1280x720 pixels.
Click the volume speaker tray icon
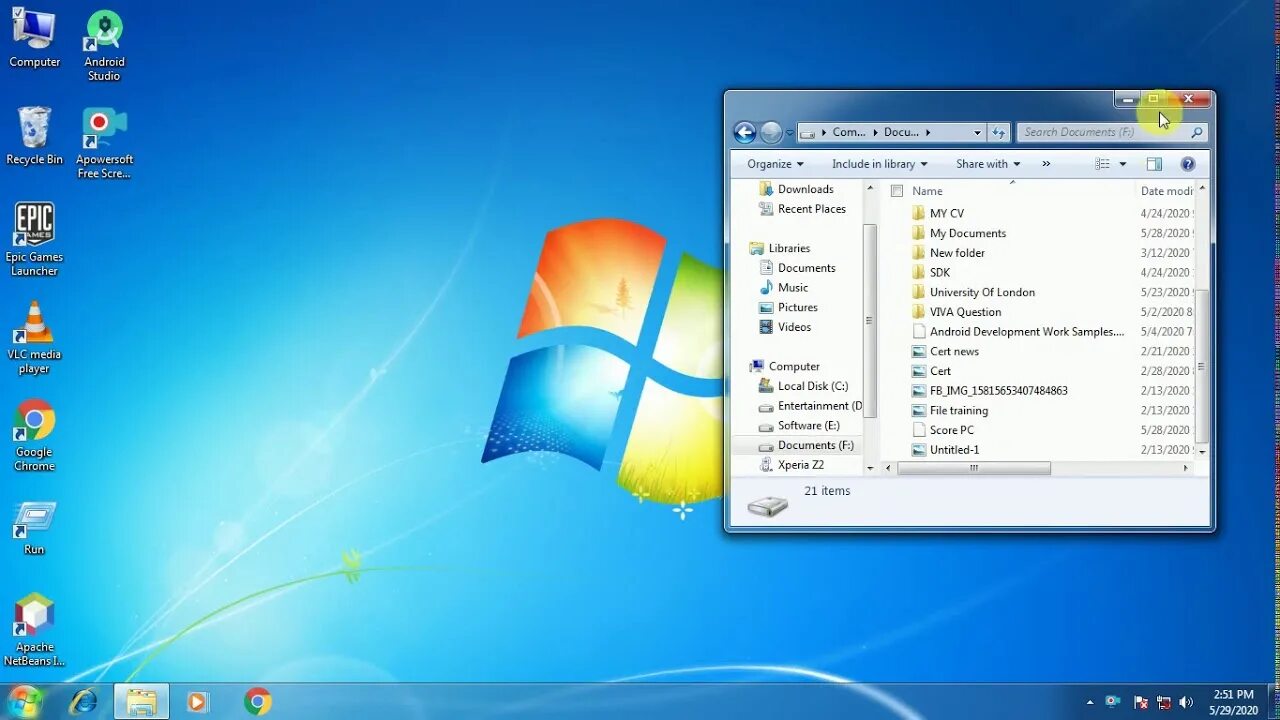[1186, 702]
